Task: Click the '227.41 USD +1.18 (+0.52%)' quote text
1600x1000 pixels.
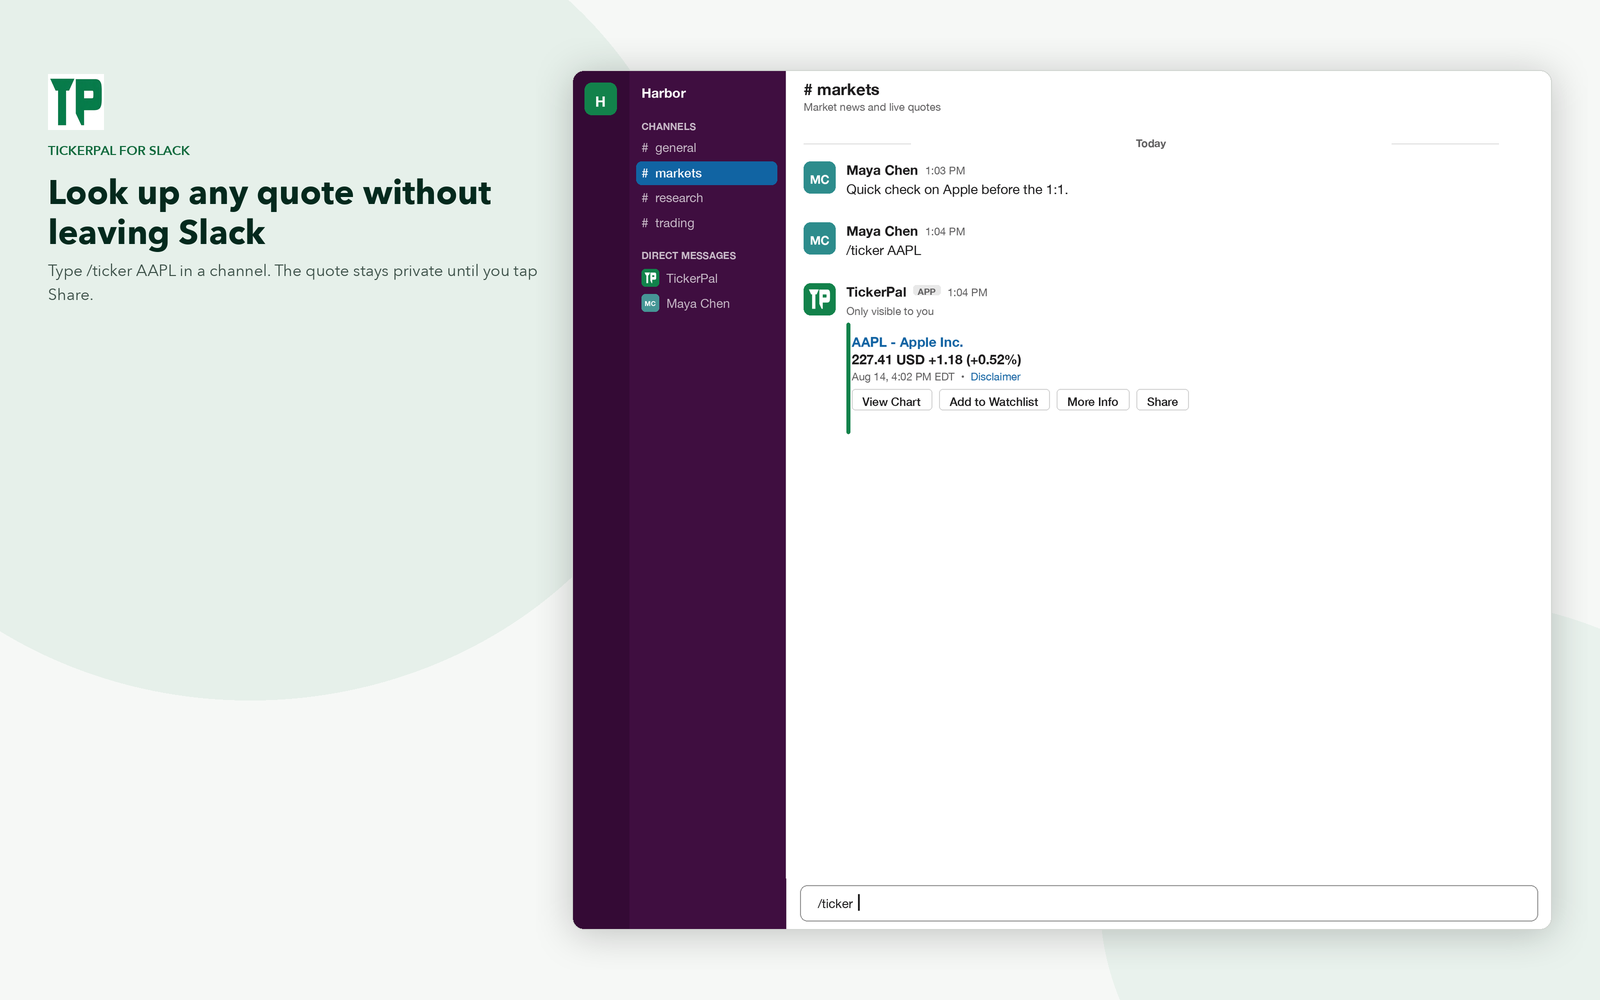Action: click(x=936, y=360)
